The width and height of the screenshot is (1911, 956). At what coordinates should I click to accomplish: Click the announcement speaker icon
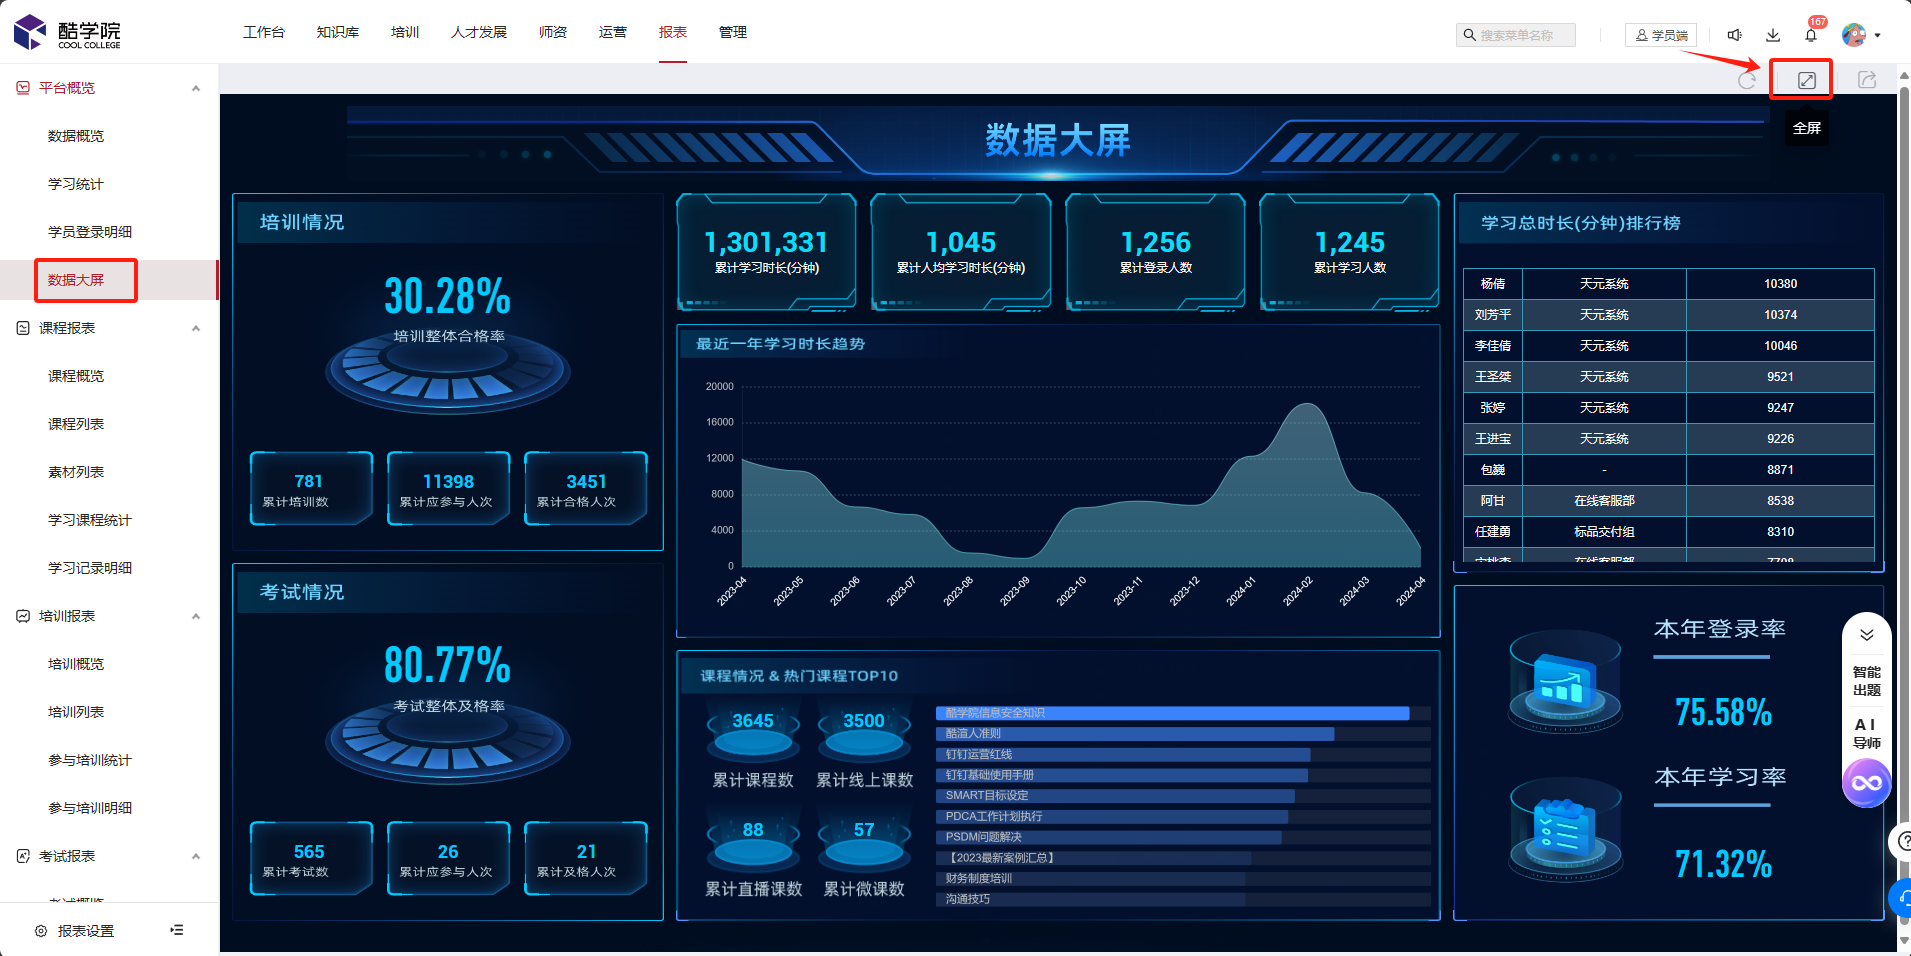pos(1735,35)
